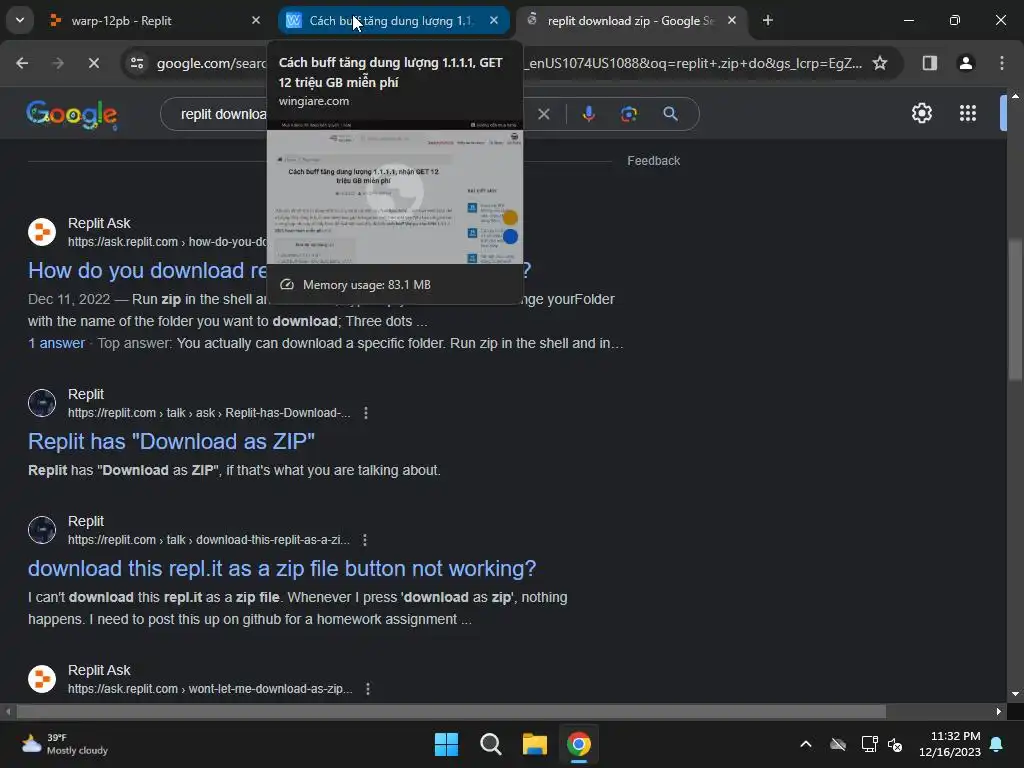
Task: Close the Cách buff tăng dung lượng tab
Action: pos(494,21)
